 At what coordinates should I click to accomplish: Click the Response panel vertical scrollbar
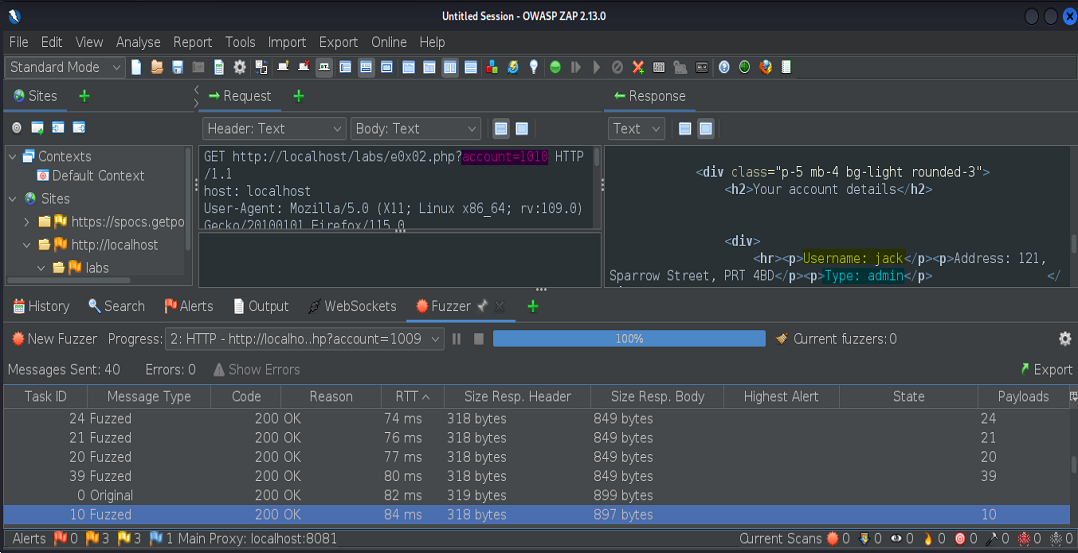pyautogui.click(x=1074, y=243)
